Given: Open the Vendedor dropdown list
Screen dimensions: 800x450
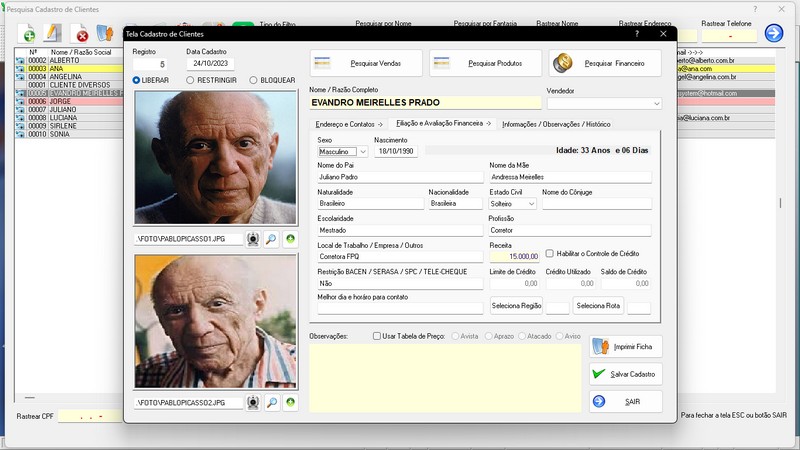Looking at the screenshot, I should coord(656,103).
